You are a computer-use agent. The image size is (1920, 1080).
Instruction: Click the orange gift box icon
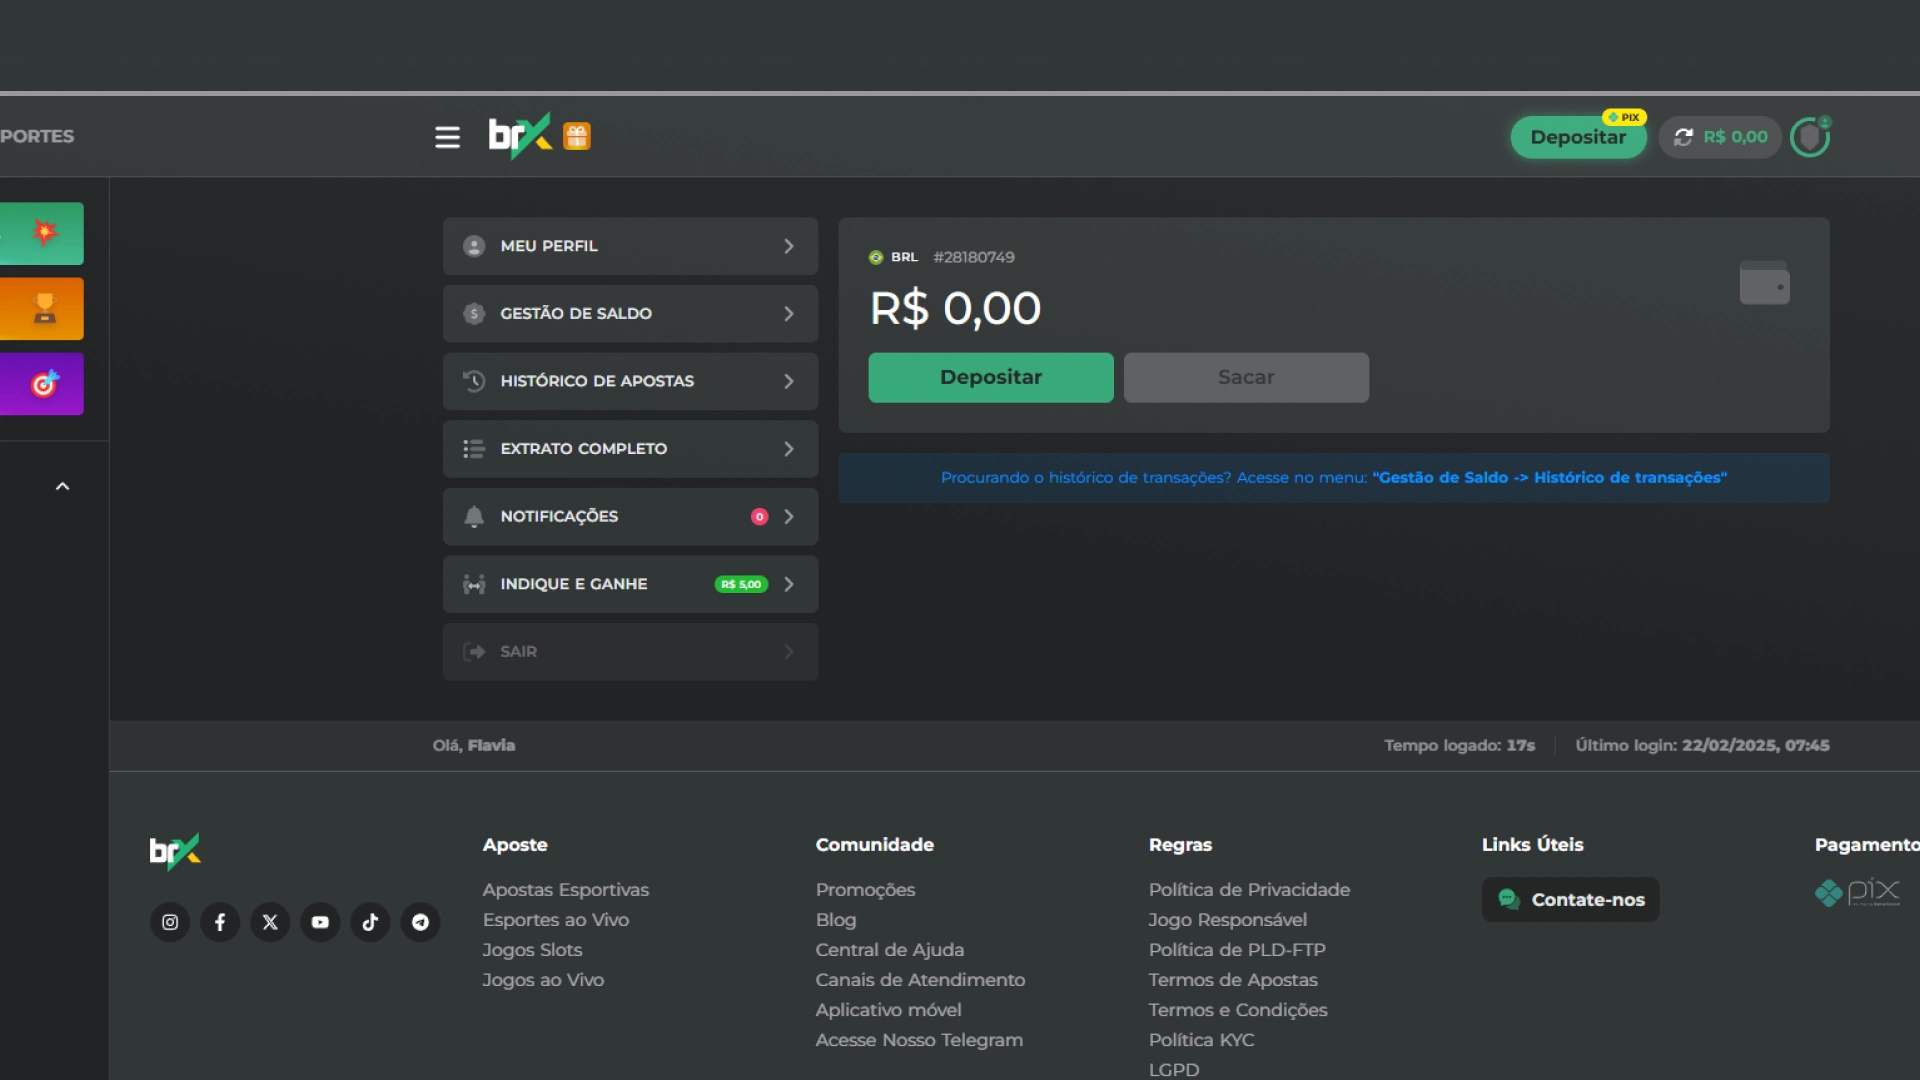pos(577,136)
